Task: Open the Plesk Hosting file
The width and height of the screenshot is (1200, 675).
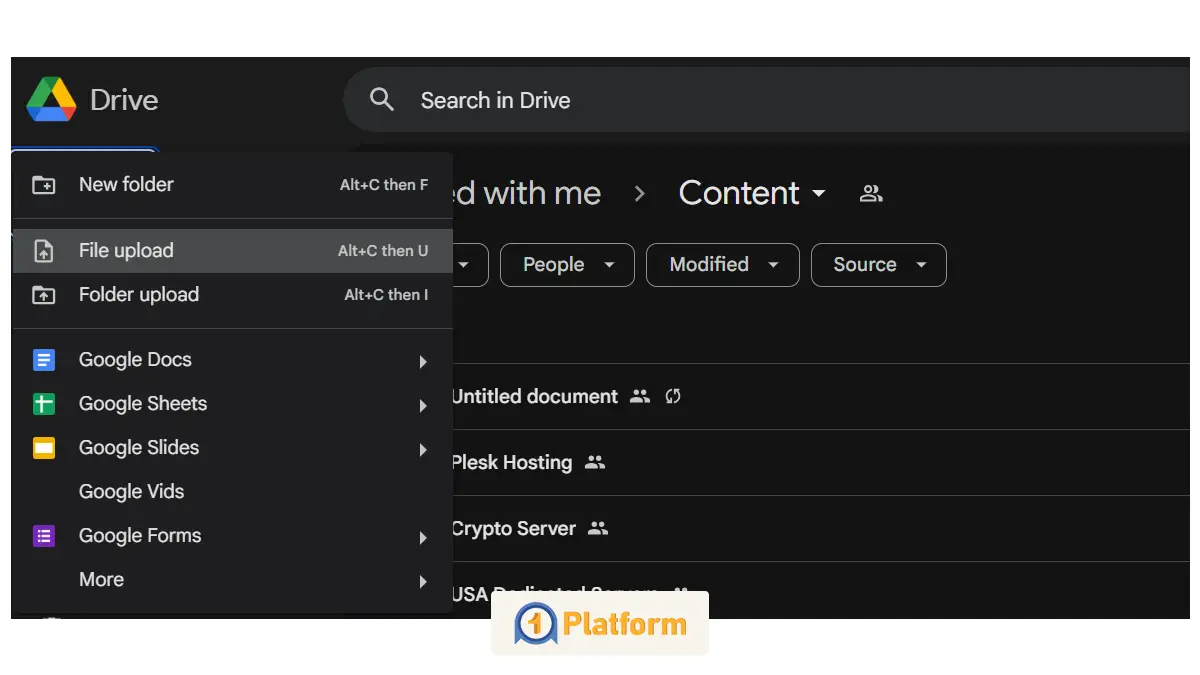Action: point(511,463)
